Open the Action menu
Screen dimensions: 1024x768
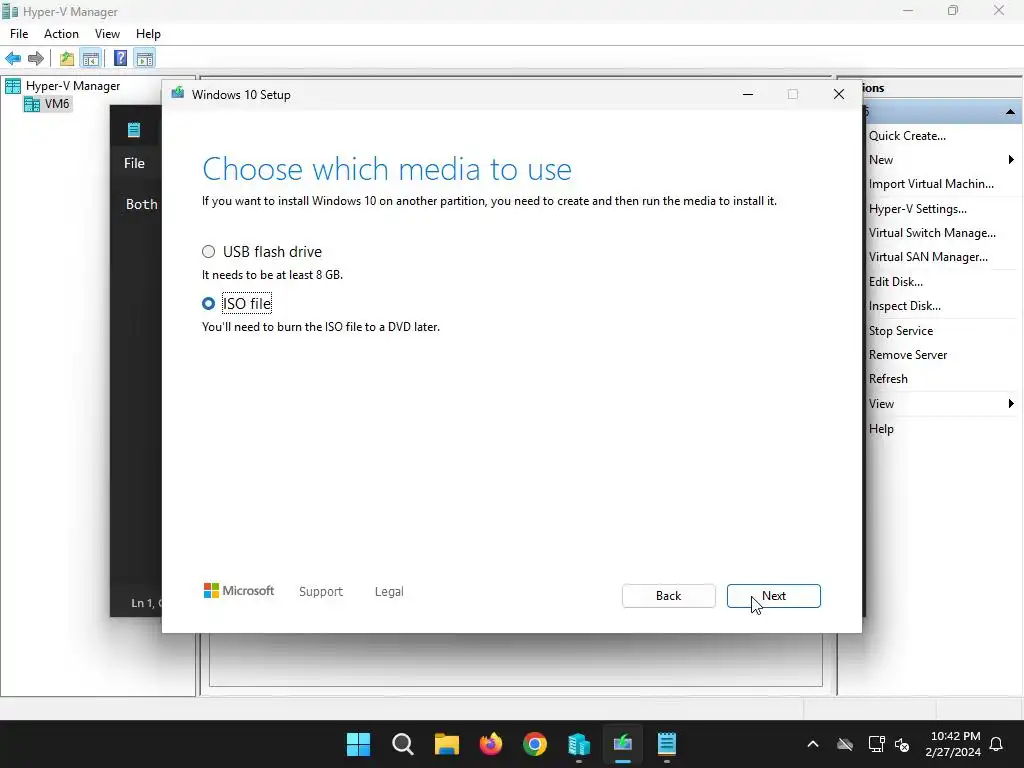(x=61, y=34)
